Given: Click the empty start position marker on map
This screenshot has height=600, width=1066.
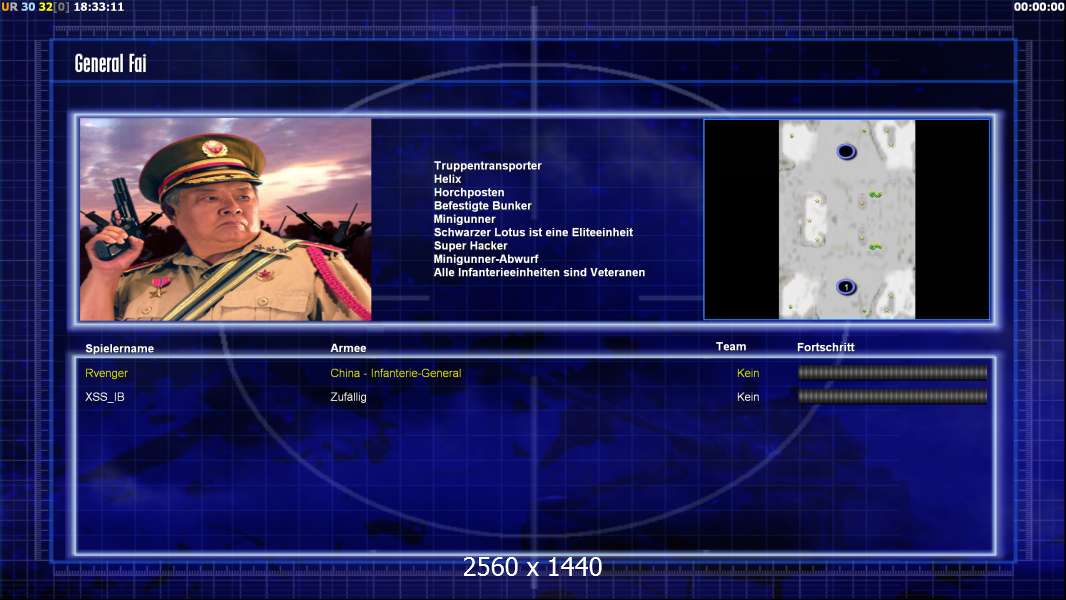Looking at the screenshot, I should [x=846, y=152].
